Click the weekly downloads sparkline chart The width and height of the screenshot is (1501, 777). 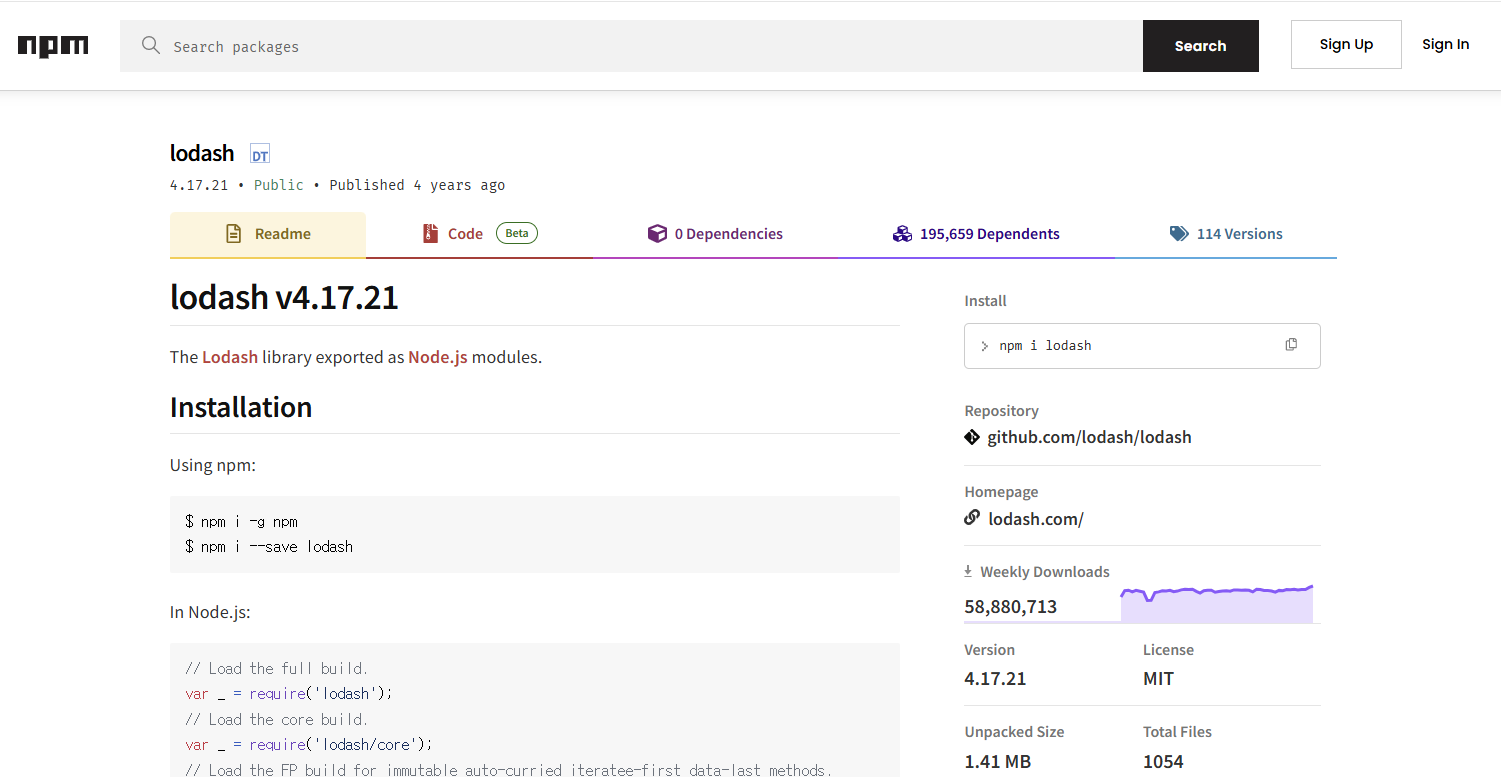point(1216,603)
